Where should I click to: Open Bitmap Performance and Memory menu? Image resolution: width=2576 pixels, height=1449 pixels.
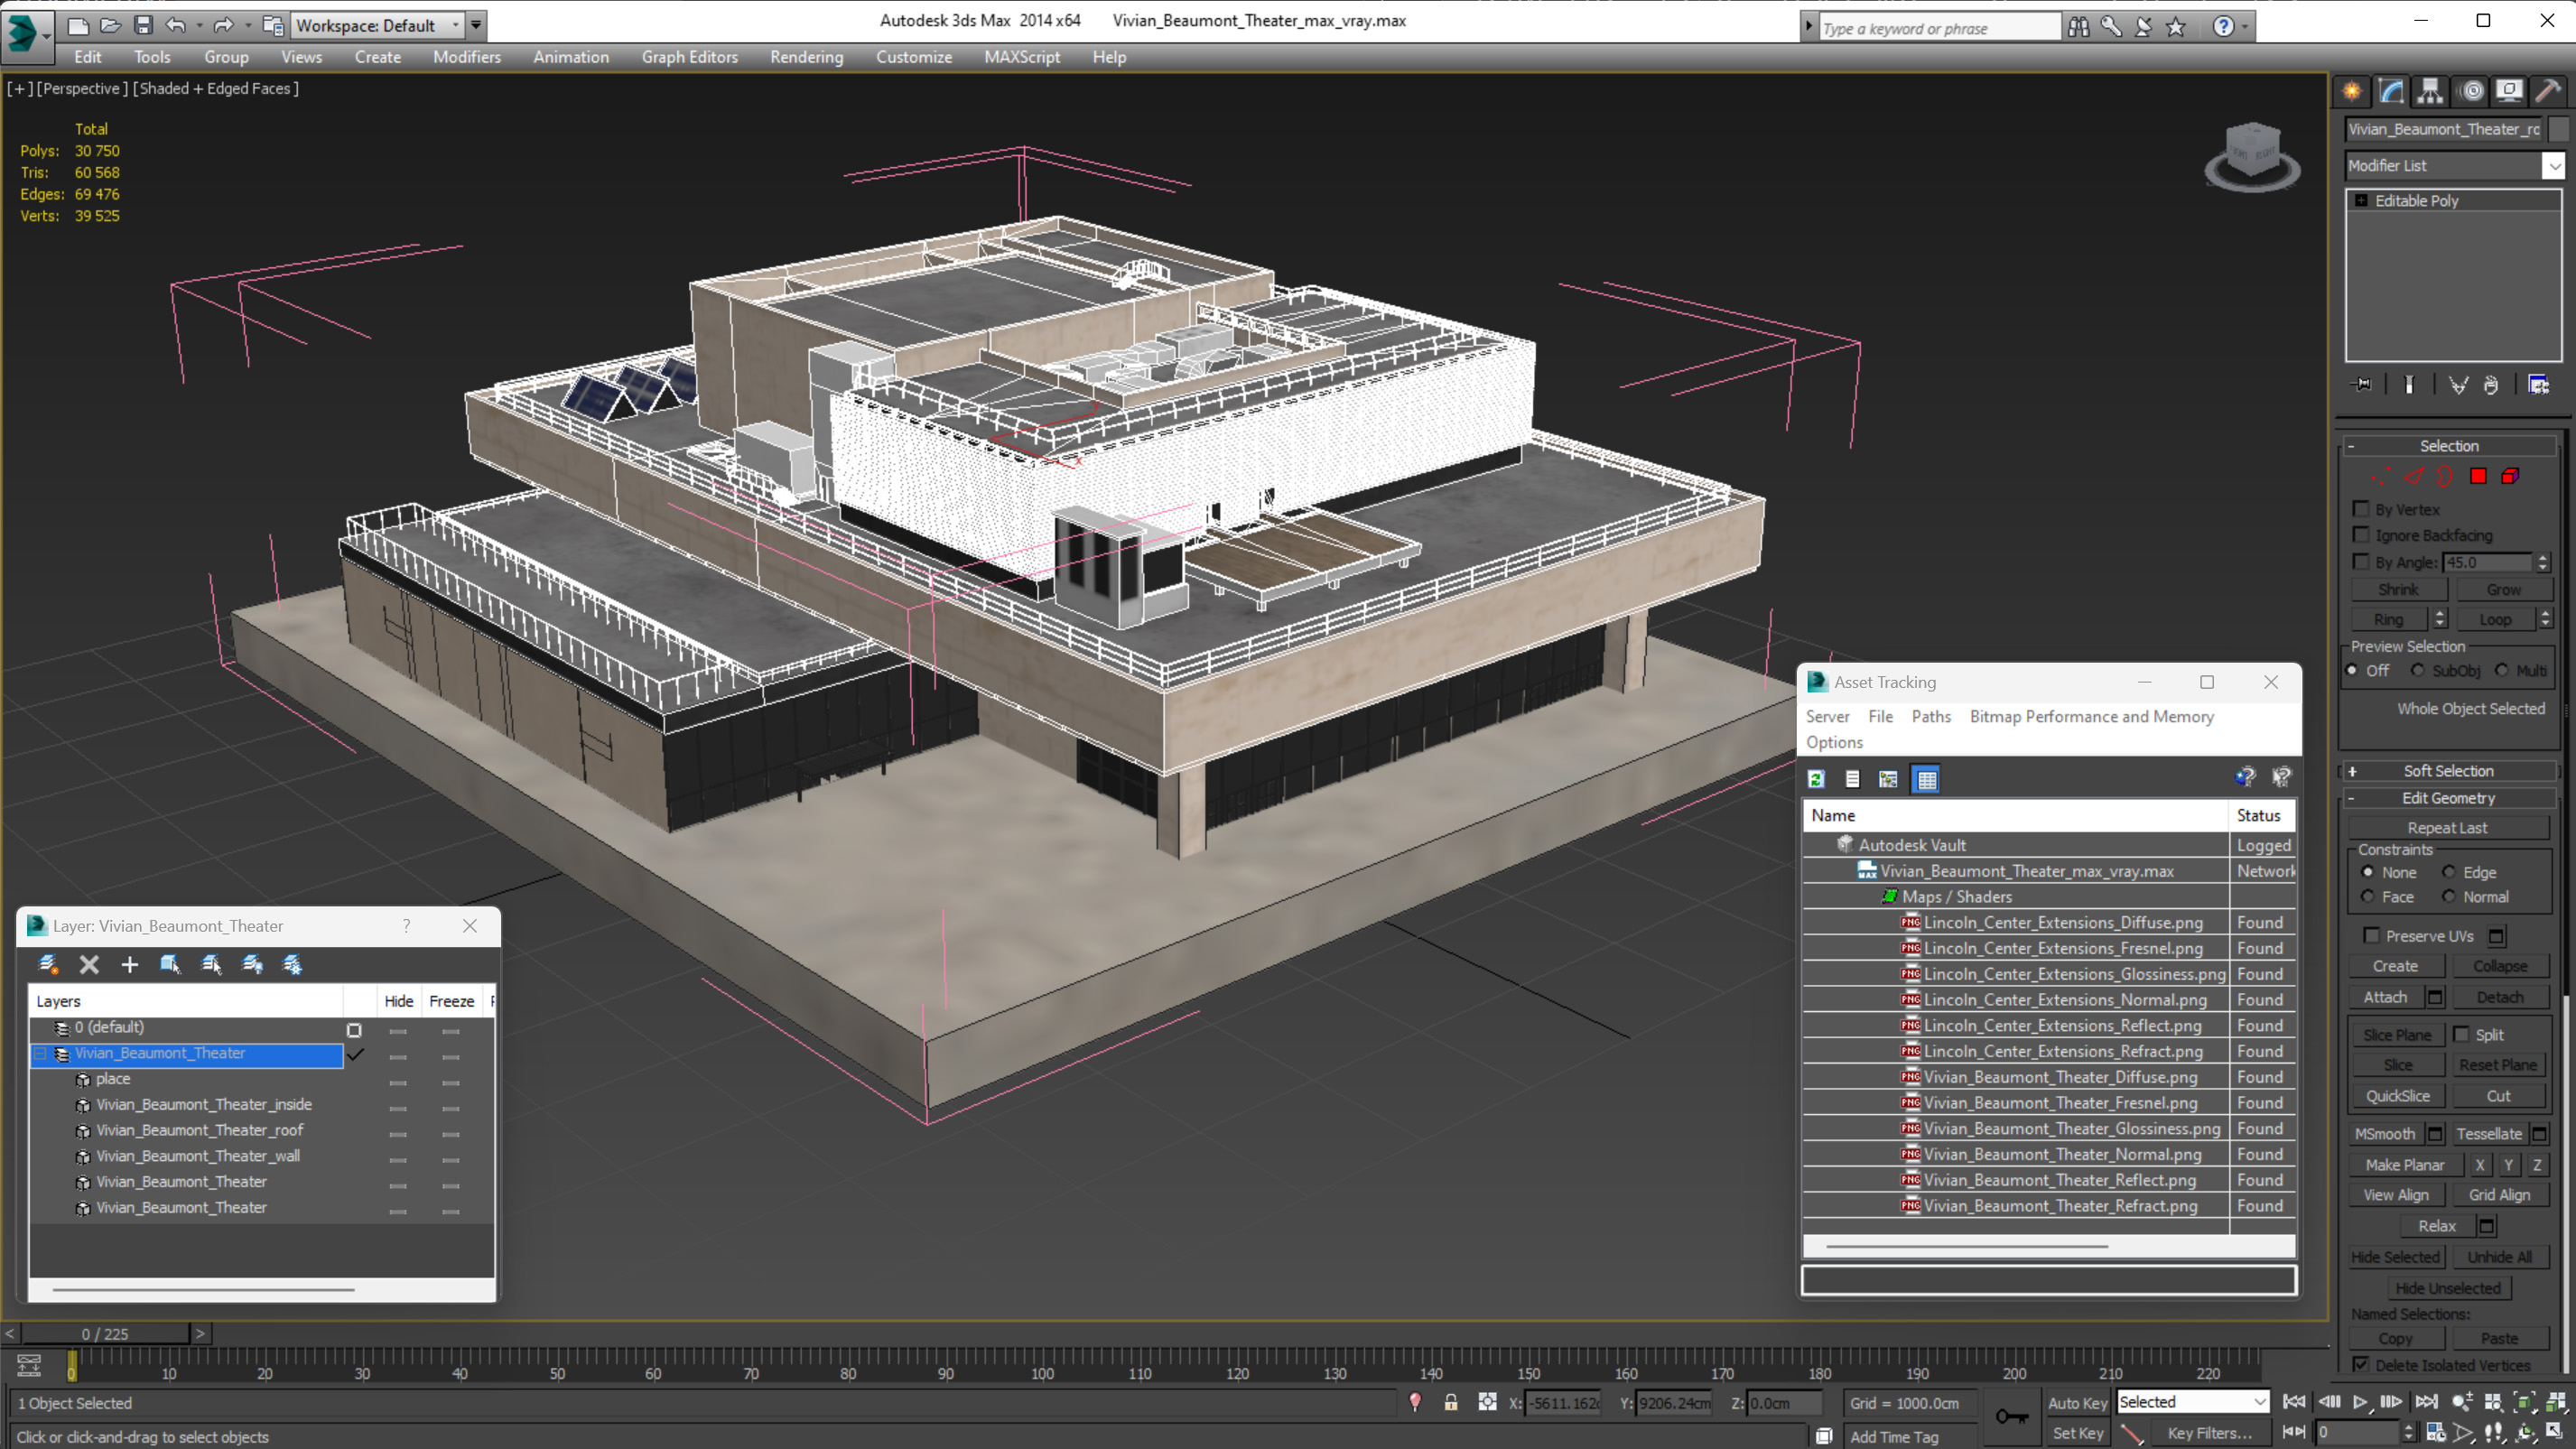click(2091, 716)
